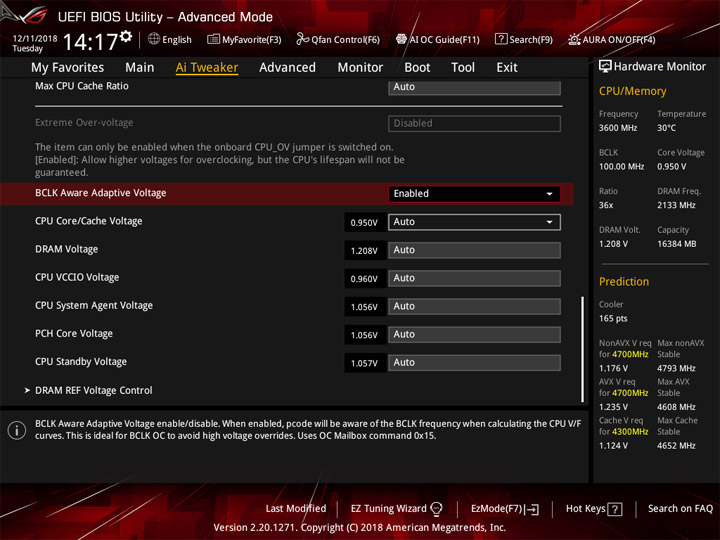Click the settings list scrollbar

(x=582, y=349)
